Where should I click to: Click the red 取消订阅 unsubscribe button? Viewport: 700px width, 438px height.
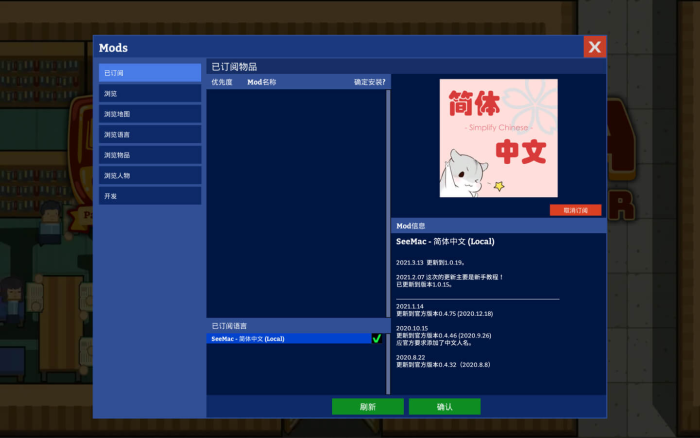575,210
